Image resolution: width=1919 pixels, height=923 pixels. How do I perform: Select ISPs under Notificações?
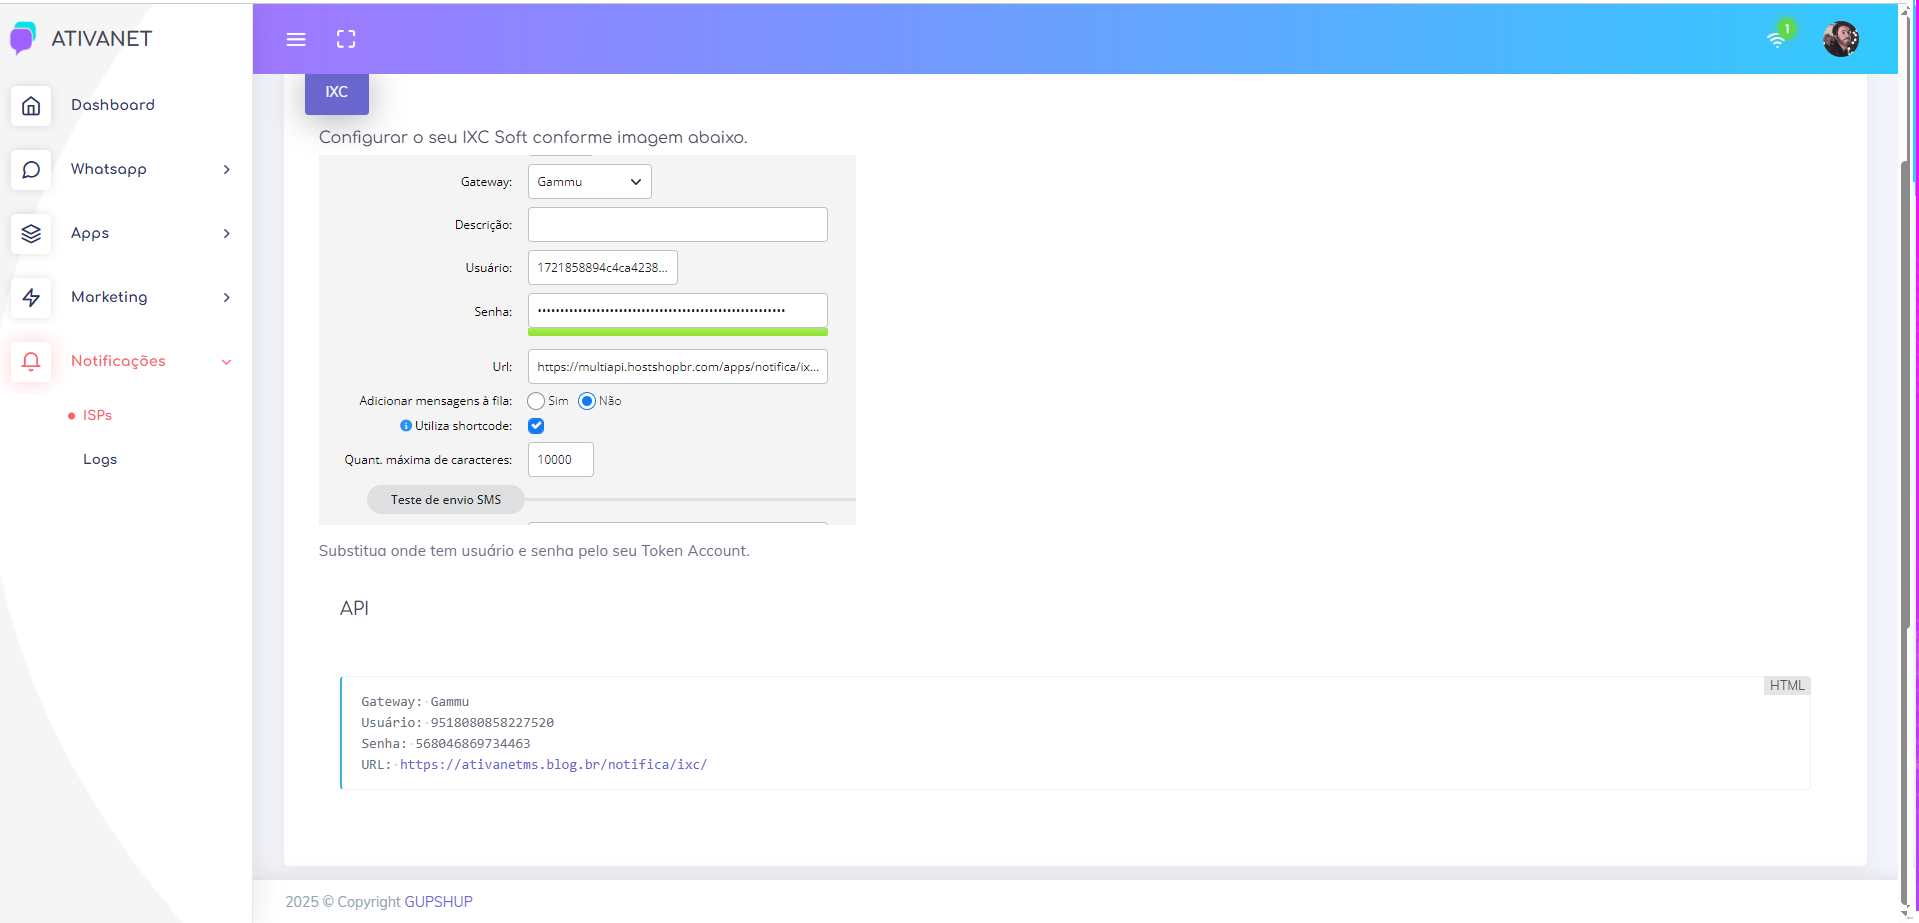coord(97,415)
